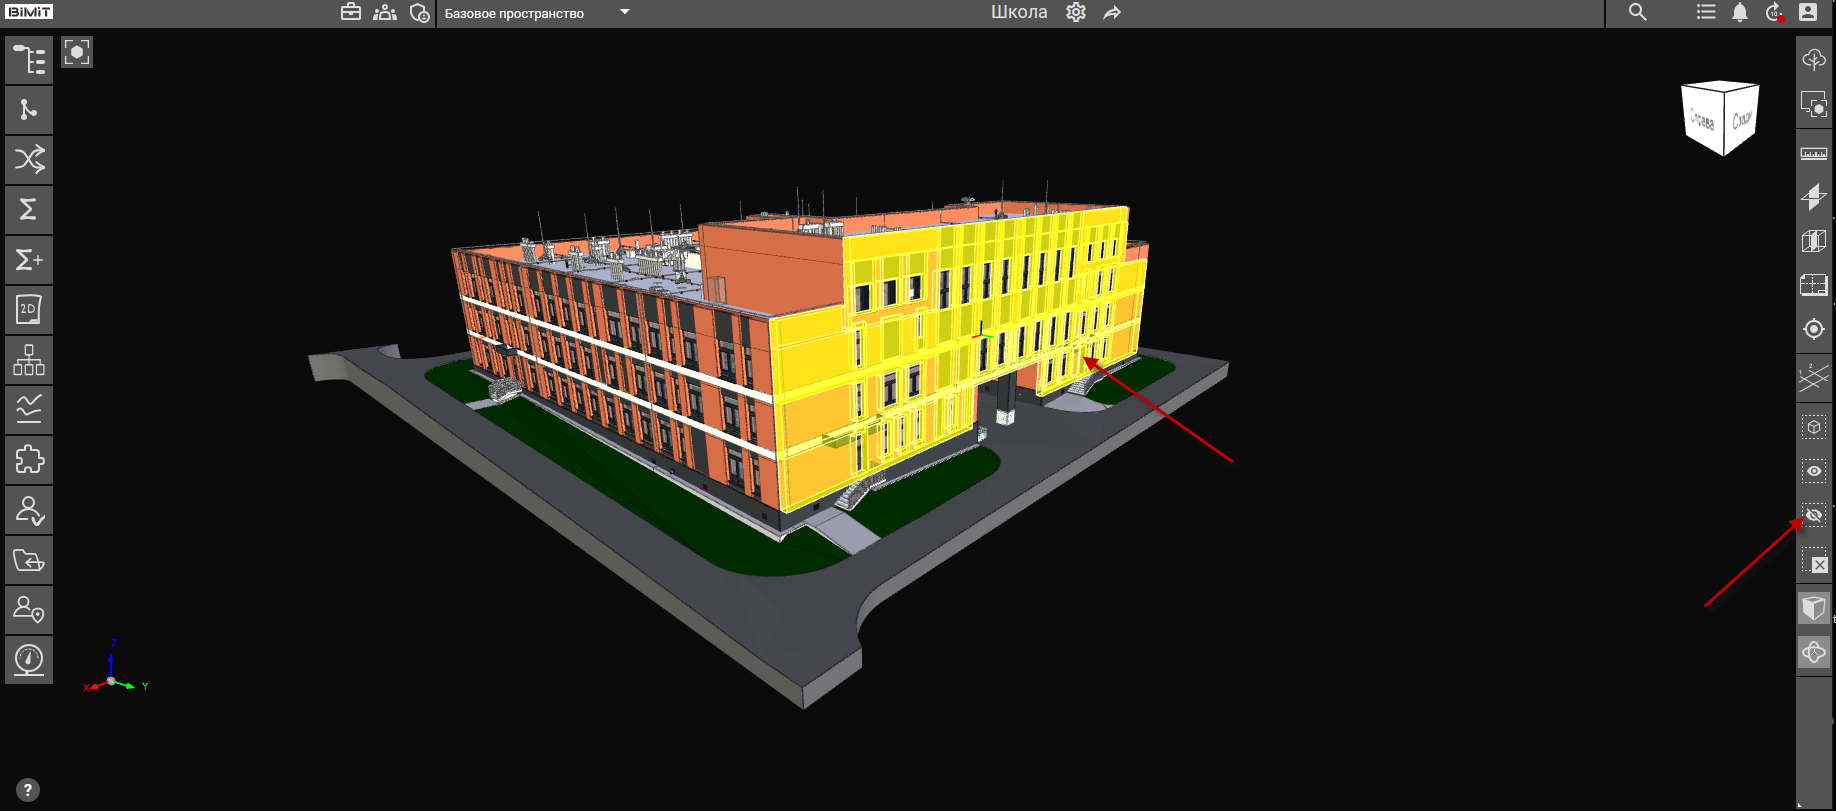Click the shuffle crossed-arrows icon
This screenshot has height=811, width=1836.
pyautogui.click(x=29, y=160)
